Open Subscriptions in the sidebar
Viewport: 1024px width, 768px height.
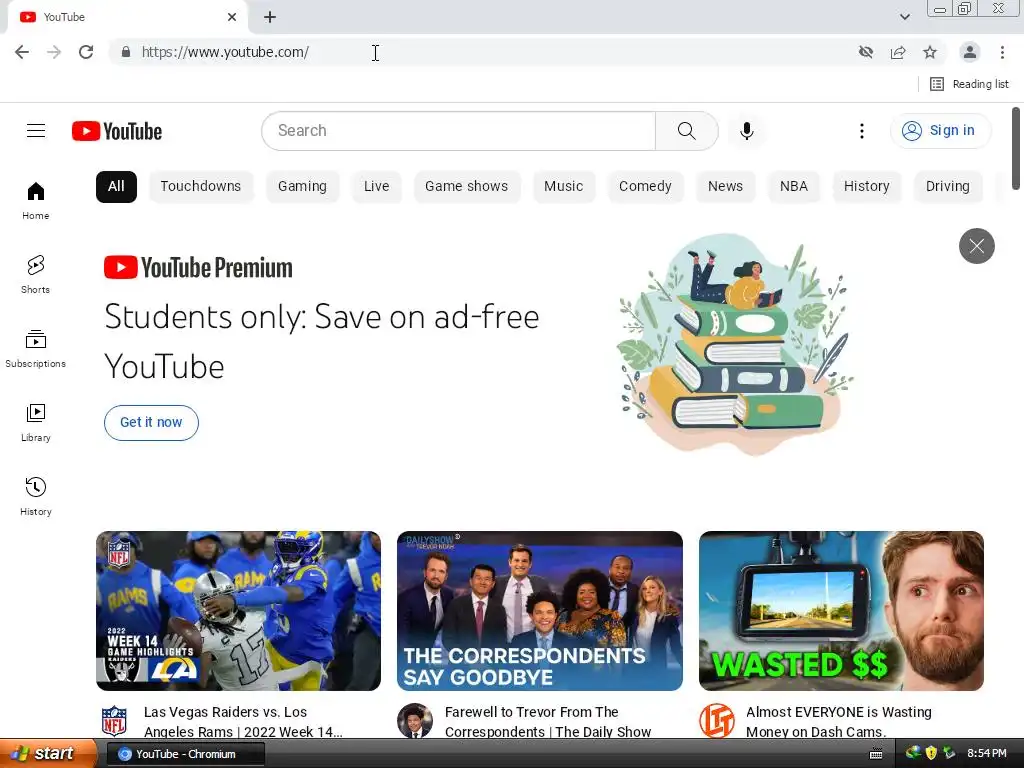(x=35, y=349)
